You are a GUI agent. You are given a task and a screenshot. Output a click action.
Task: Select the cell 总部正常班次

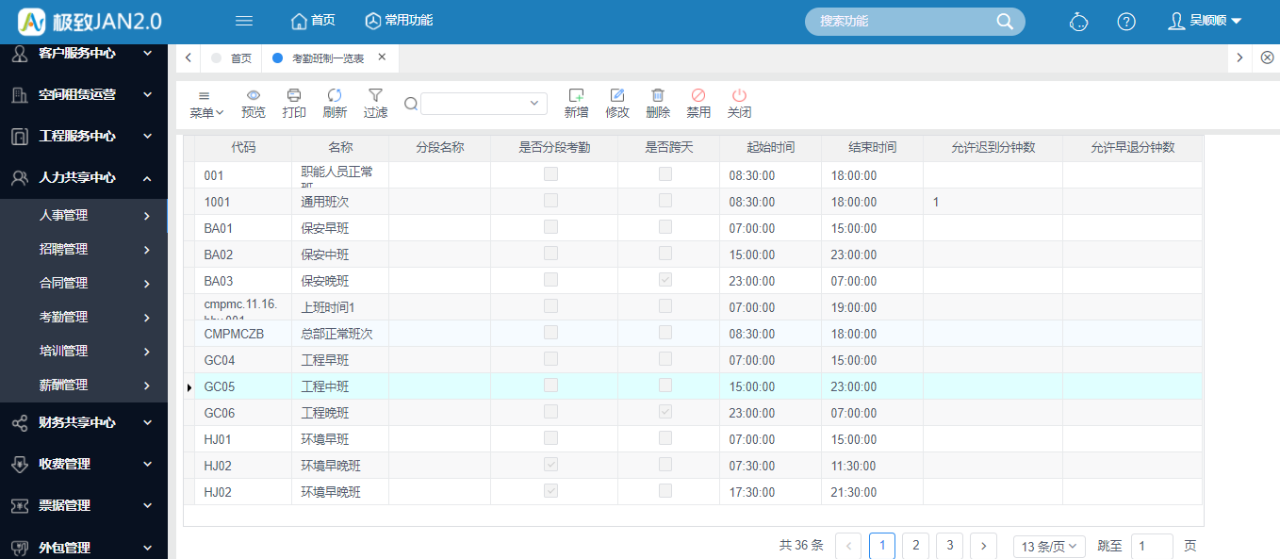pyautogui.click(x=340, y=334)
